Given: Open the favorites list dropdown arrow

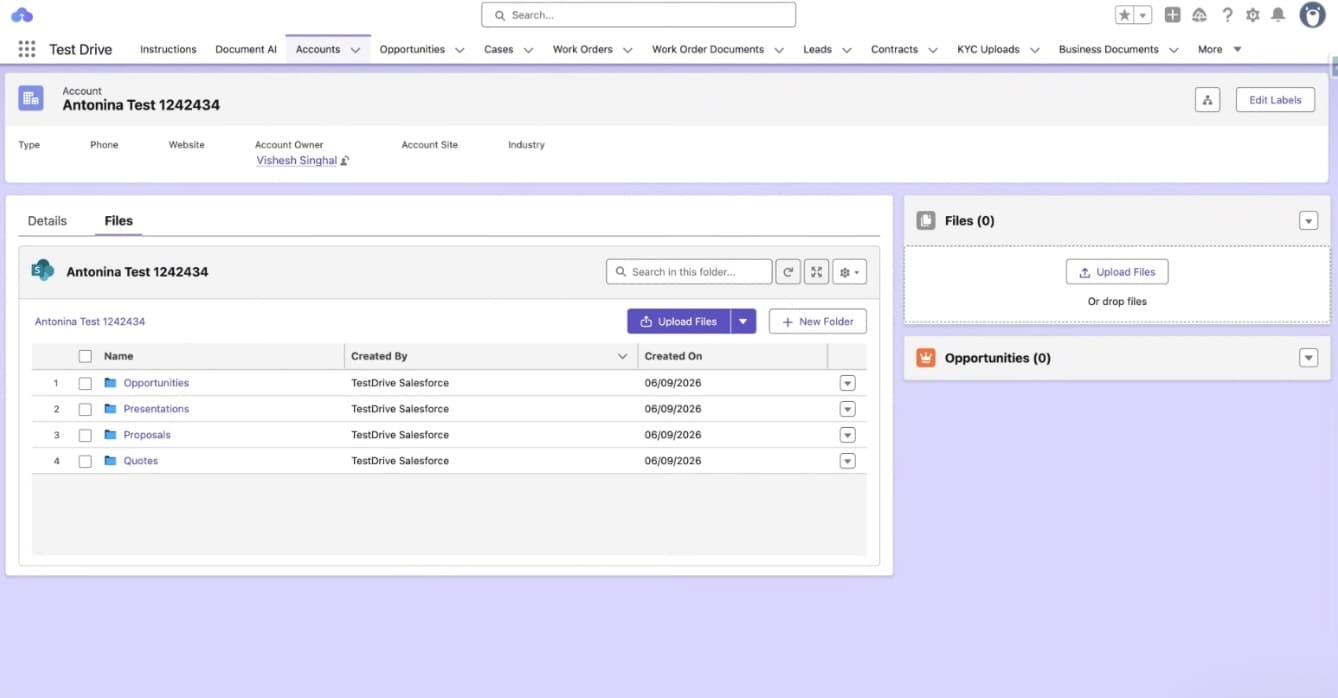Looking at the screenshot, I should (x=1143, y=15).
